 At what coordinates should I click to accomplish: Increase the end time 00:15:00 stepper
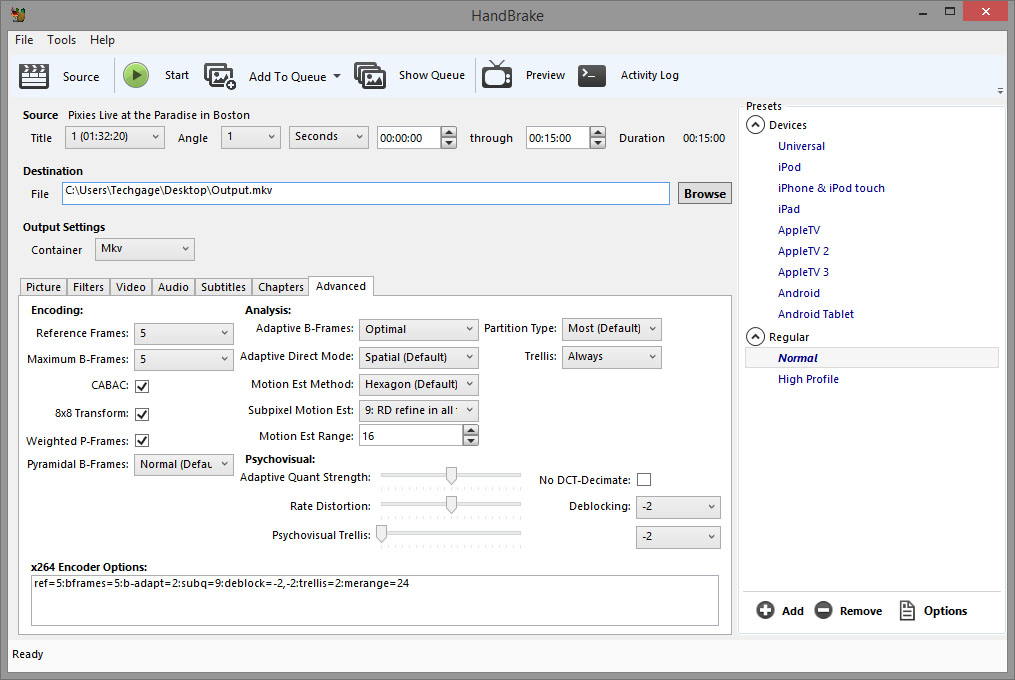(598, 132)
